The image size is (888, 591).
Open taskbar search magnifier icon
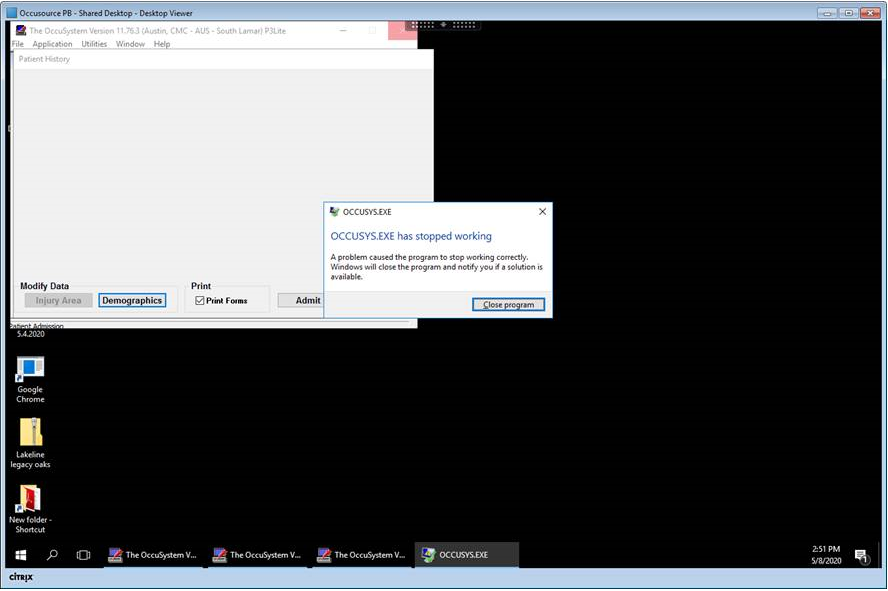pos(52,555)
